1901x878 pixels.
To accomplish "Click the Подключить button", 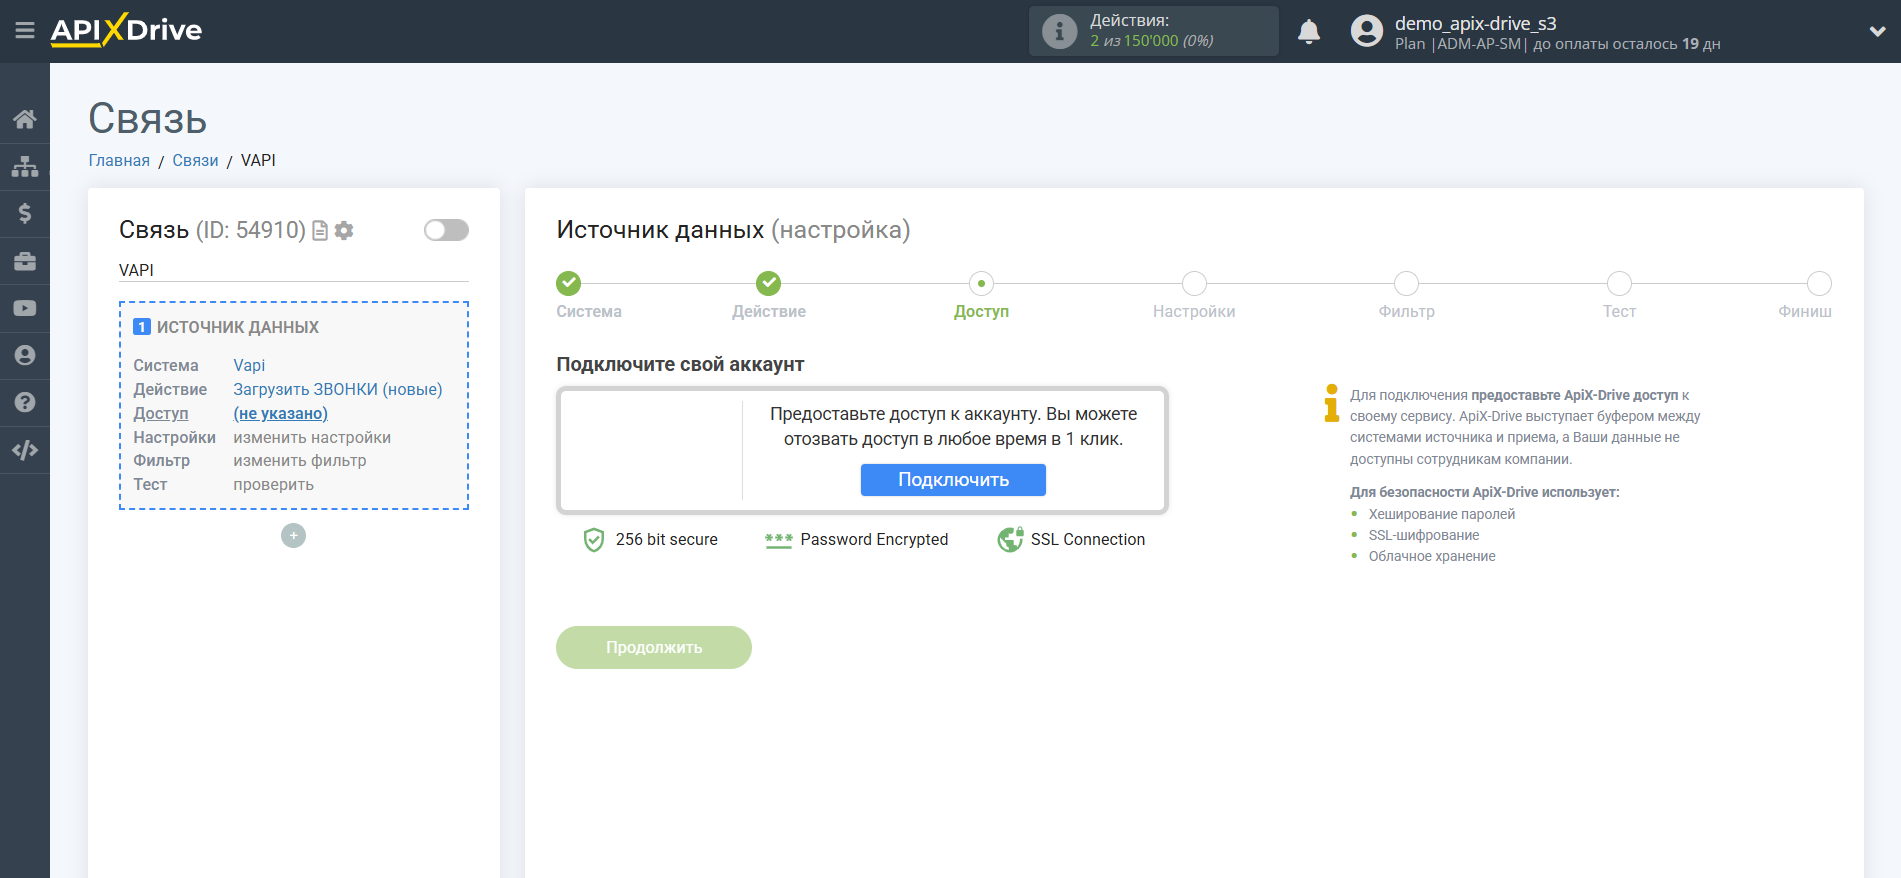I will tap(953, 480).
